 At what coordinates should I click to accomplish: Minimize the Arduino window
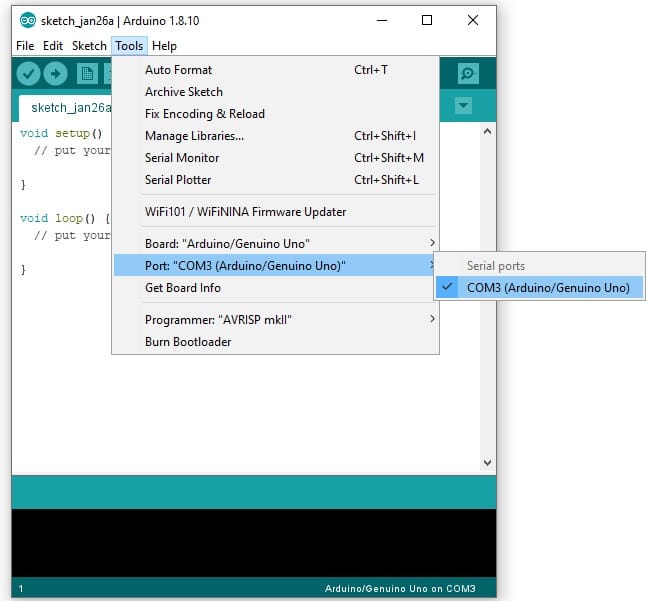pyautogui.click(x=382, y=20)
